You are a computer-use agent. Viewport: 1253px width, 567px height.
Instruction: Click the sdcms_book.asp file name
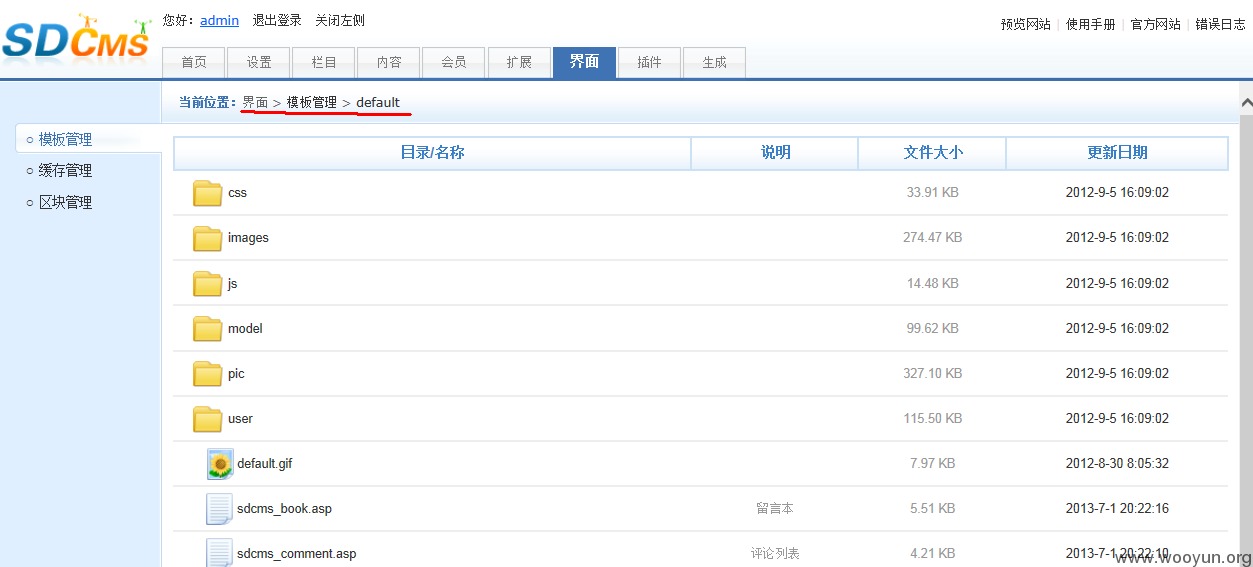(x=284, y=509)
